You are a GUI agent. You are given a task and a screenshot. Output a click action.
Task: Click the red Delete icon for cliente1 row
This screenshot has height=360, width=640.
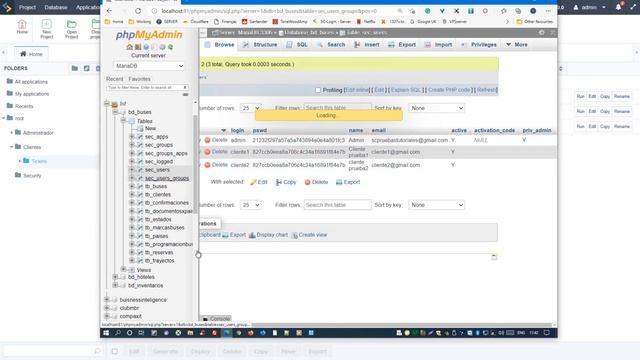point(207,152)
